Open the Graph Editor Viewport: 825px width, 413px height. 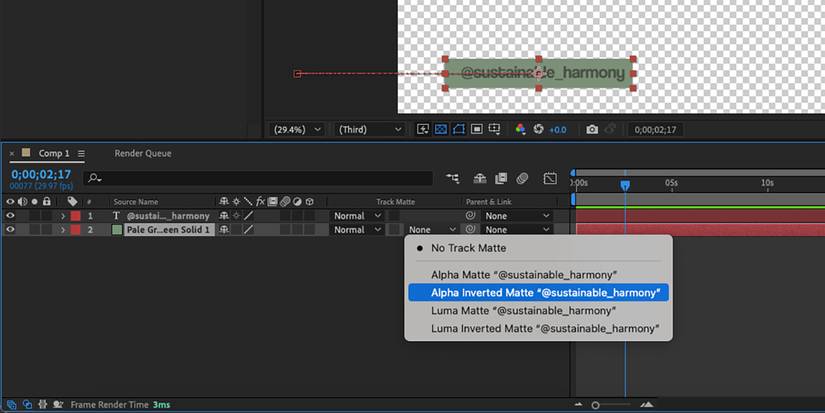(x=550, y=178)
